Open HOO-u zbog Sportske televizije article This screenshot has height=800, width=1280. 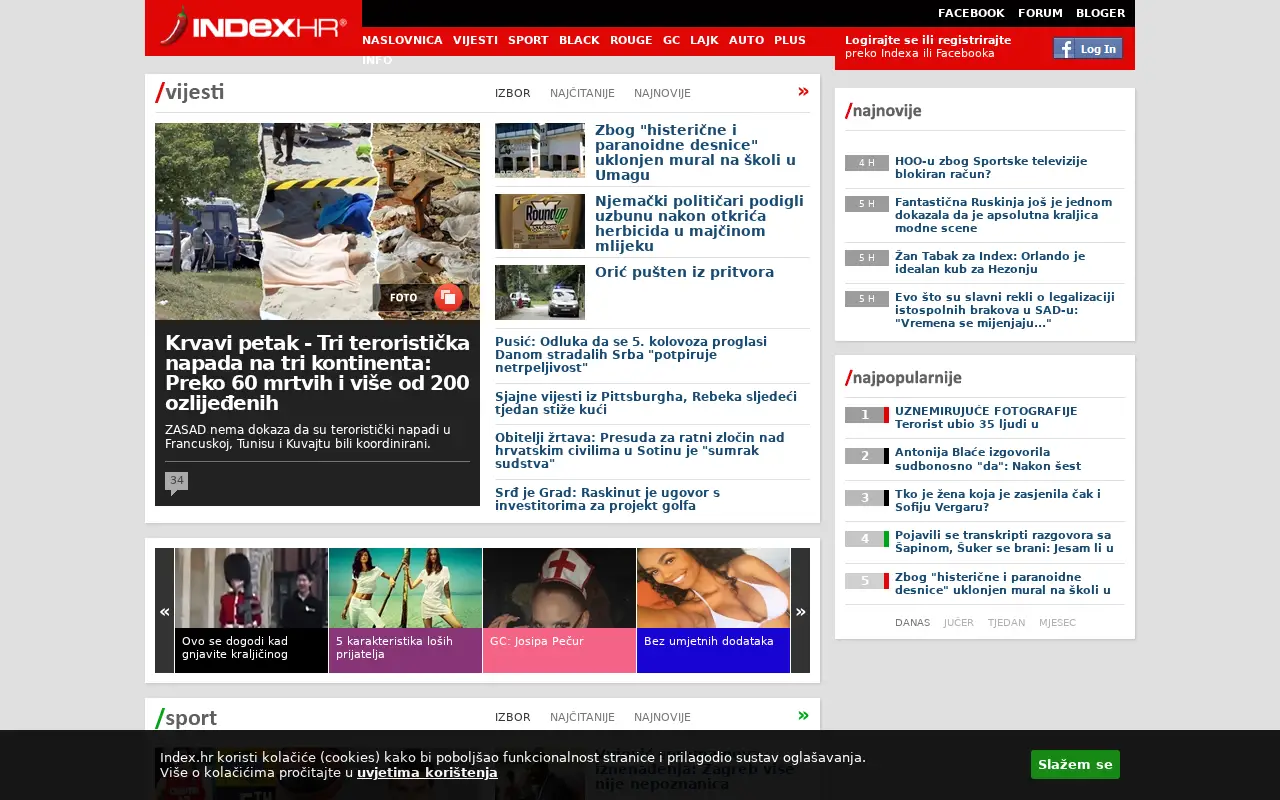[991, 167]
